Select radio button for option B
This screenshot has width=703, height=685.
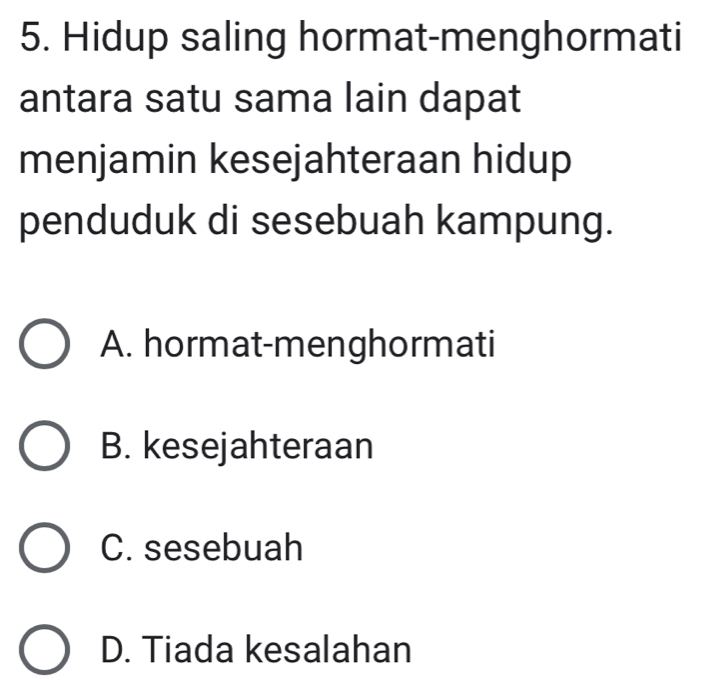(44, 448)
